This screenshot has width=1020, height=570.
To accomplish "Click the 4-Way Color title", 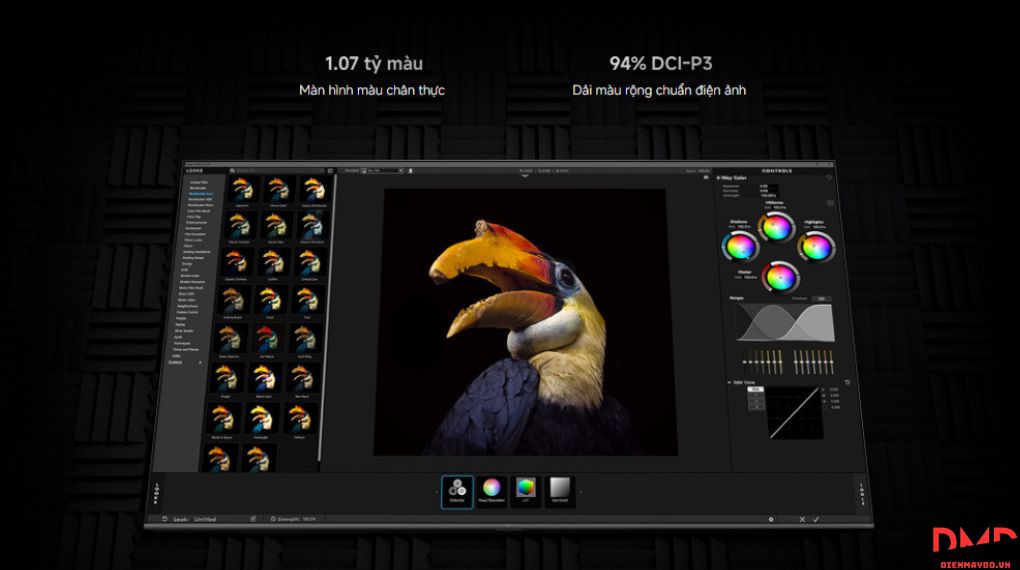I will [732, 178].
